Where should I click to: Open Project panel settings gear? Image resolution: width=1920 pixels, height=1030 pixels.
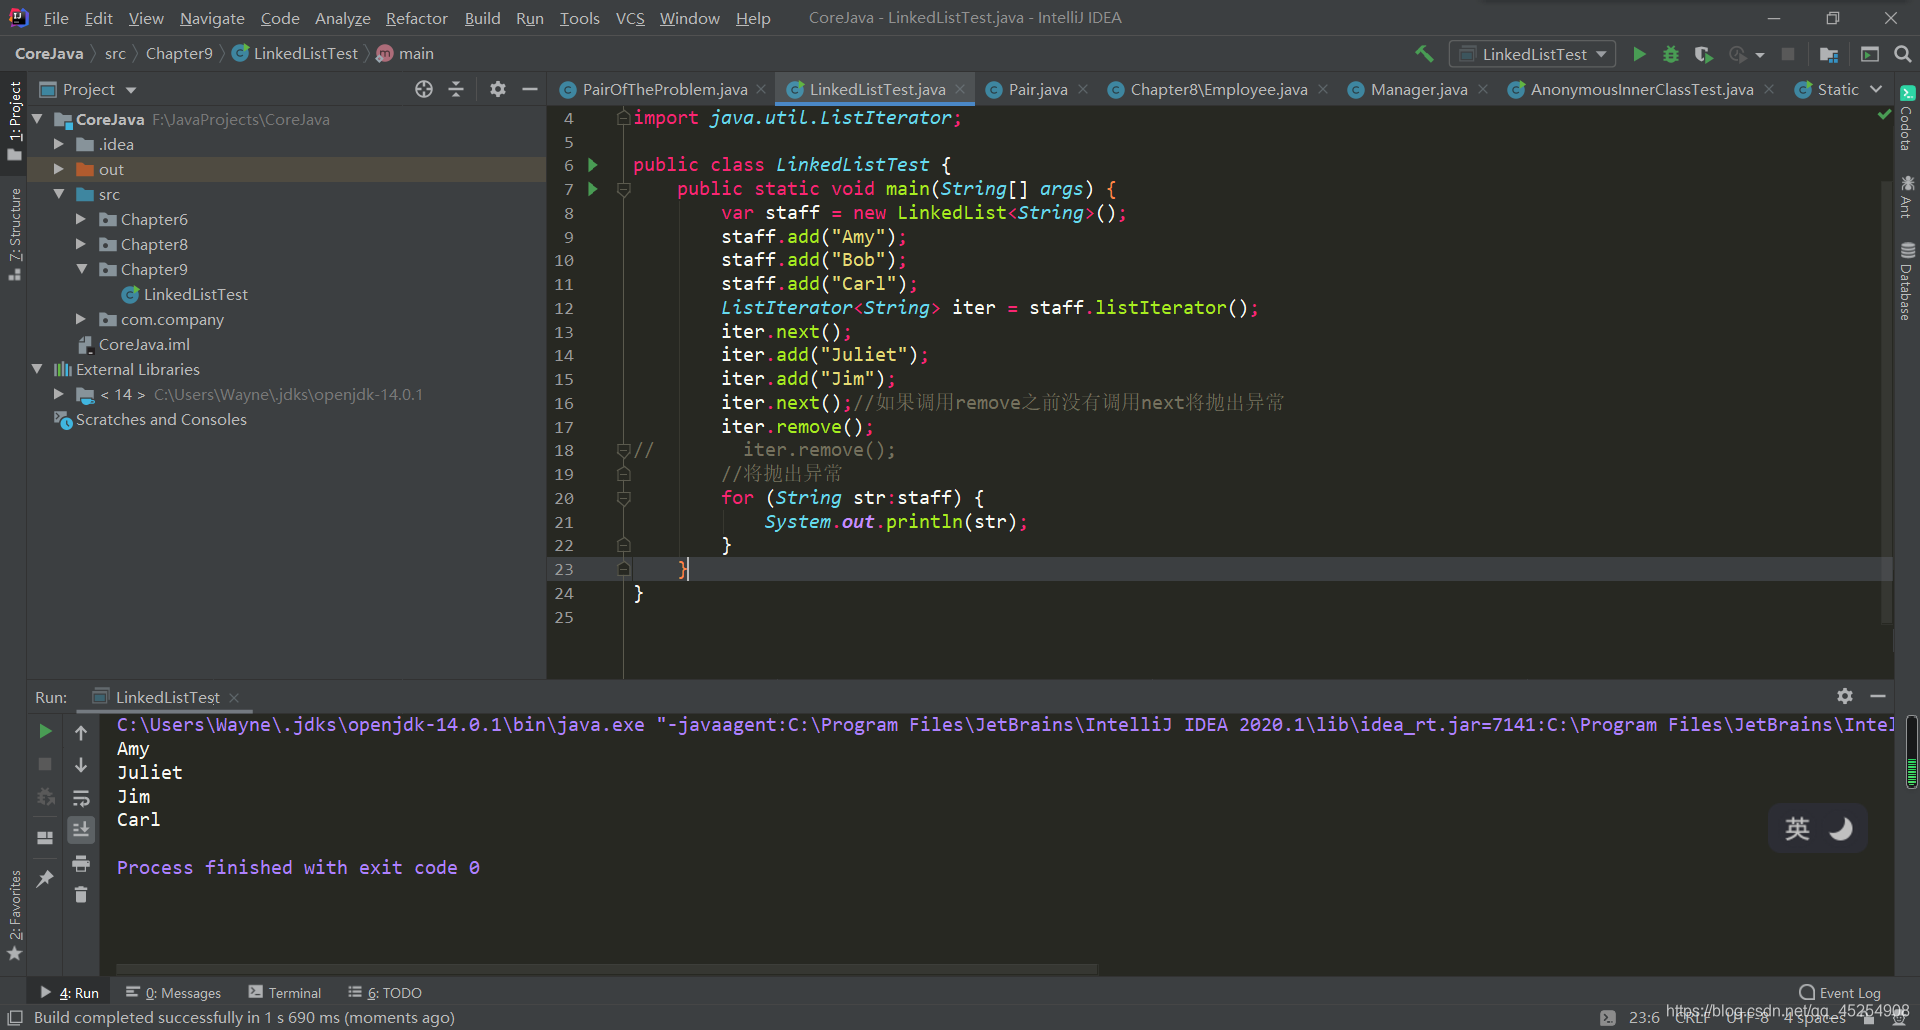498,89
